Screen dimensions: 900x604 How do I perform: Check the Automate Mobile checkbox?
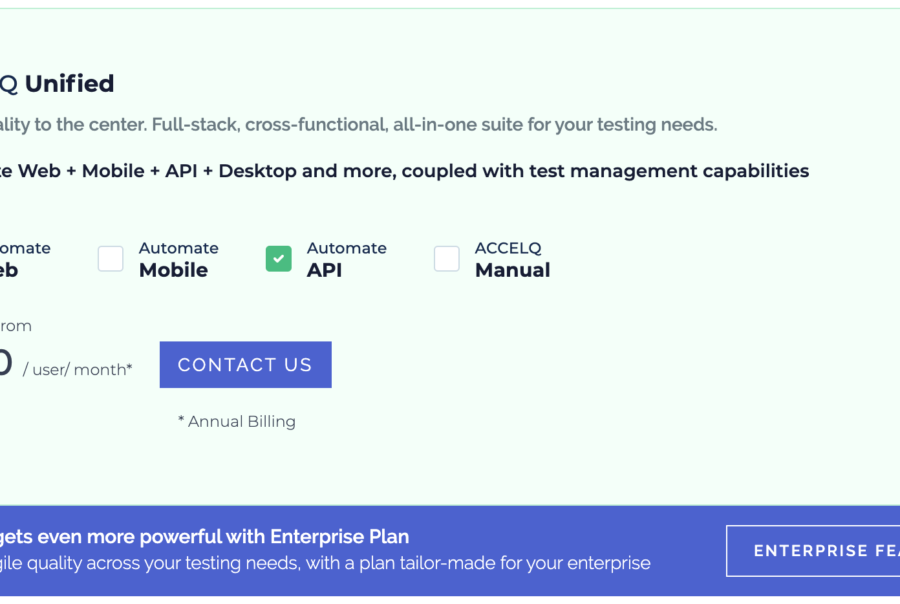[111, 259]
